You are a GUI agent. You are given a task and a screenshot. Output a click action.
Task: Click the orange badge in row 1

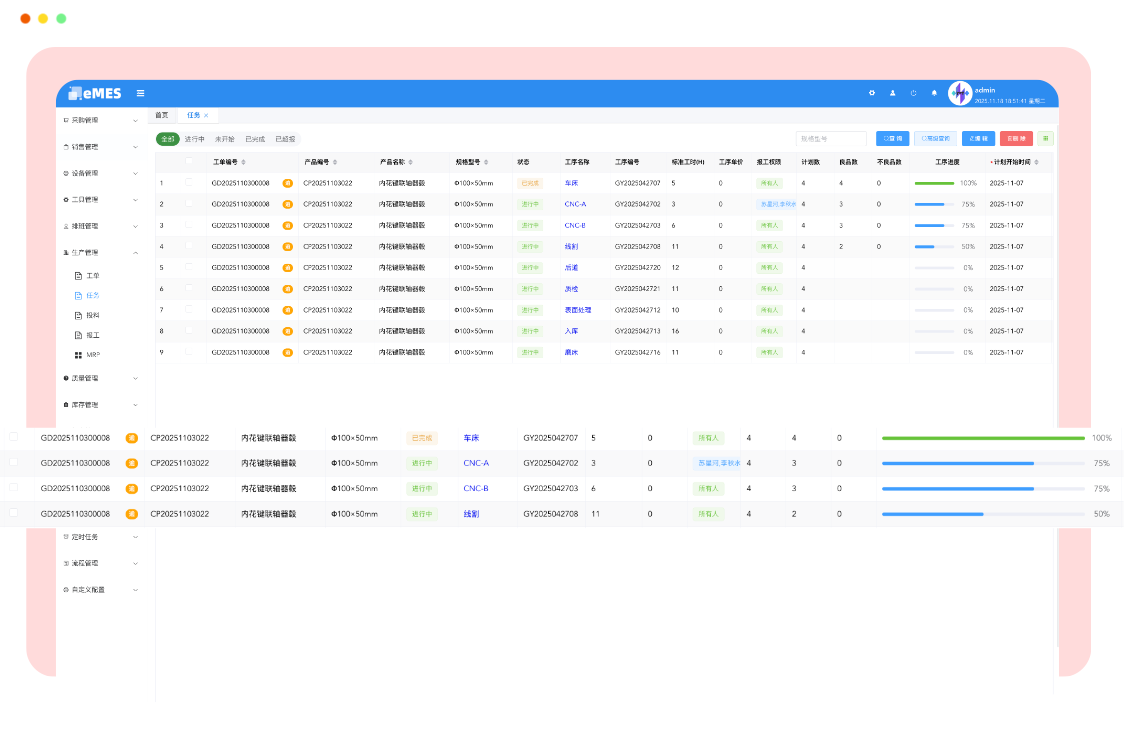tap(287, 183)
